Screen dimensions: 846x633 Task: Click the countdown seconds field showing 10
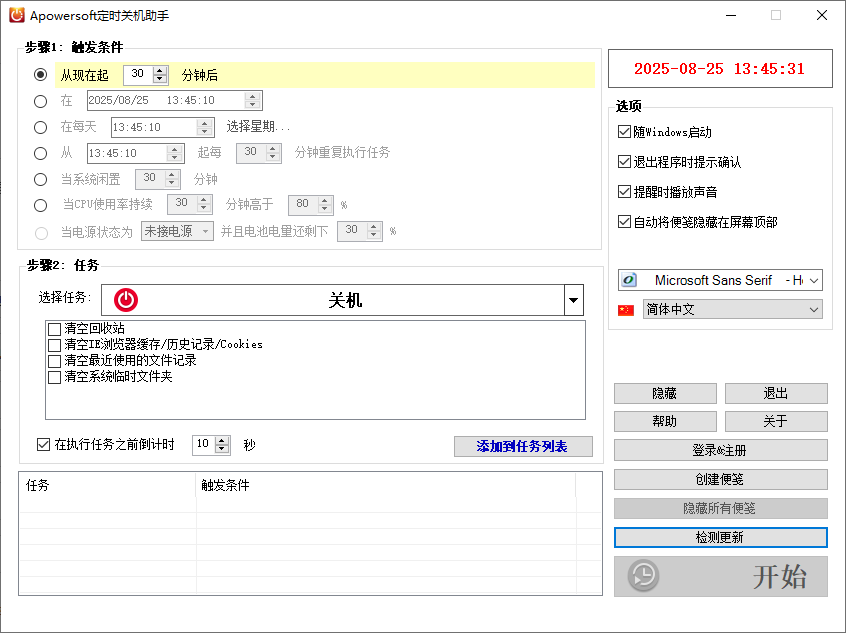coord(204,445)
